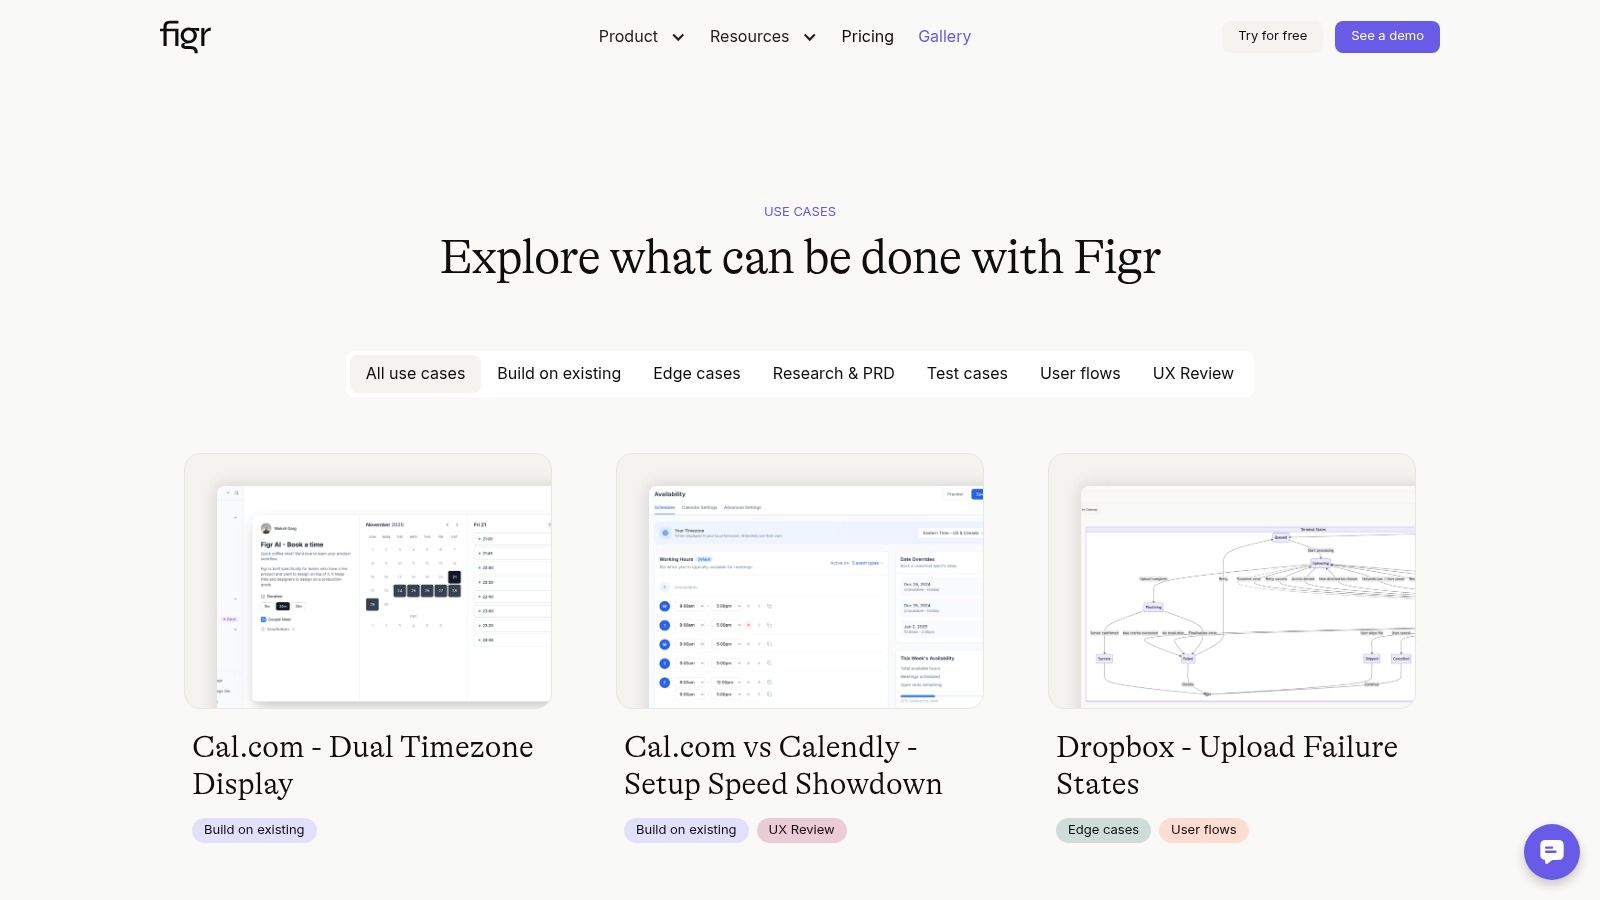
Task: Open the Dropbox Upload Failure States thumbnail
Action: (1232, 581)
